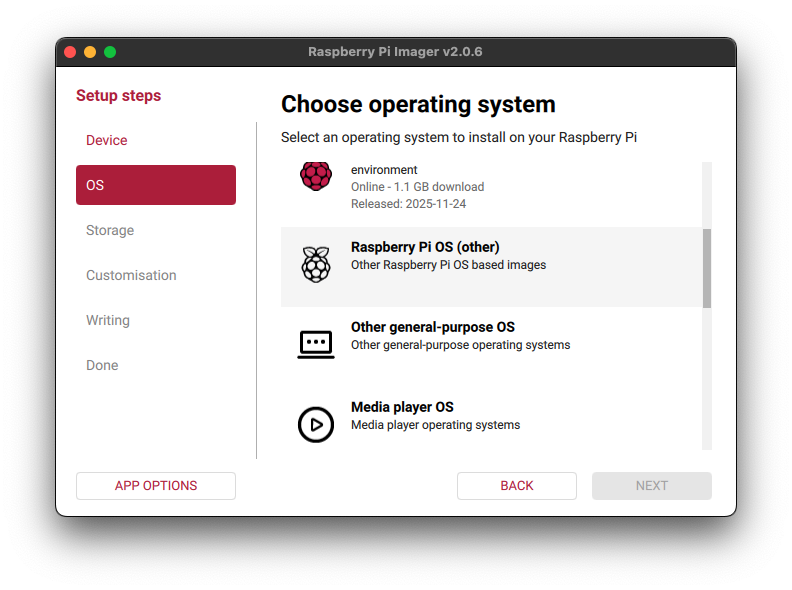Open APP OPTIONS
The width and height of the screenshot is (792, 590).
click(x=156, y=486)
